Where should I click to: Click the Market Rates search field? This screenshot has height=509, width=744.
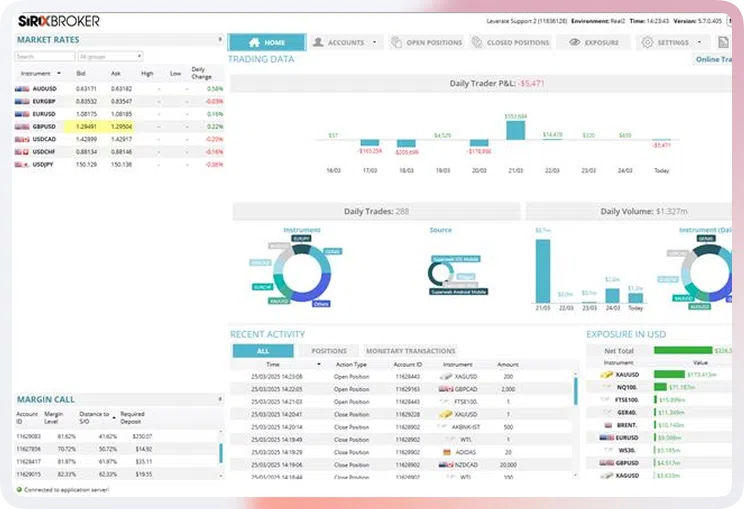point(45,56)
